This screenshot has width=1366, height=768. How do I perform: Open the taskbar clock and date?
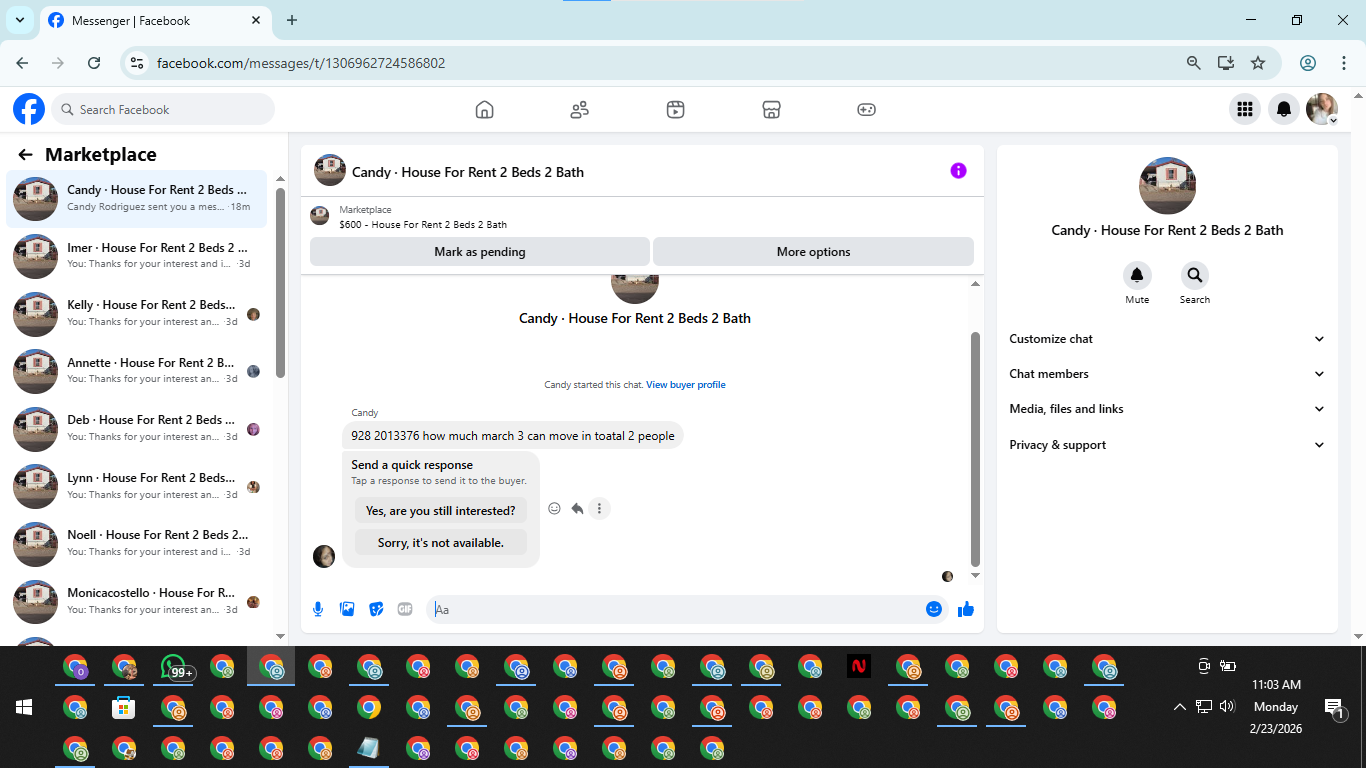click(1276, 707)
